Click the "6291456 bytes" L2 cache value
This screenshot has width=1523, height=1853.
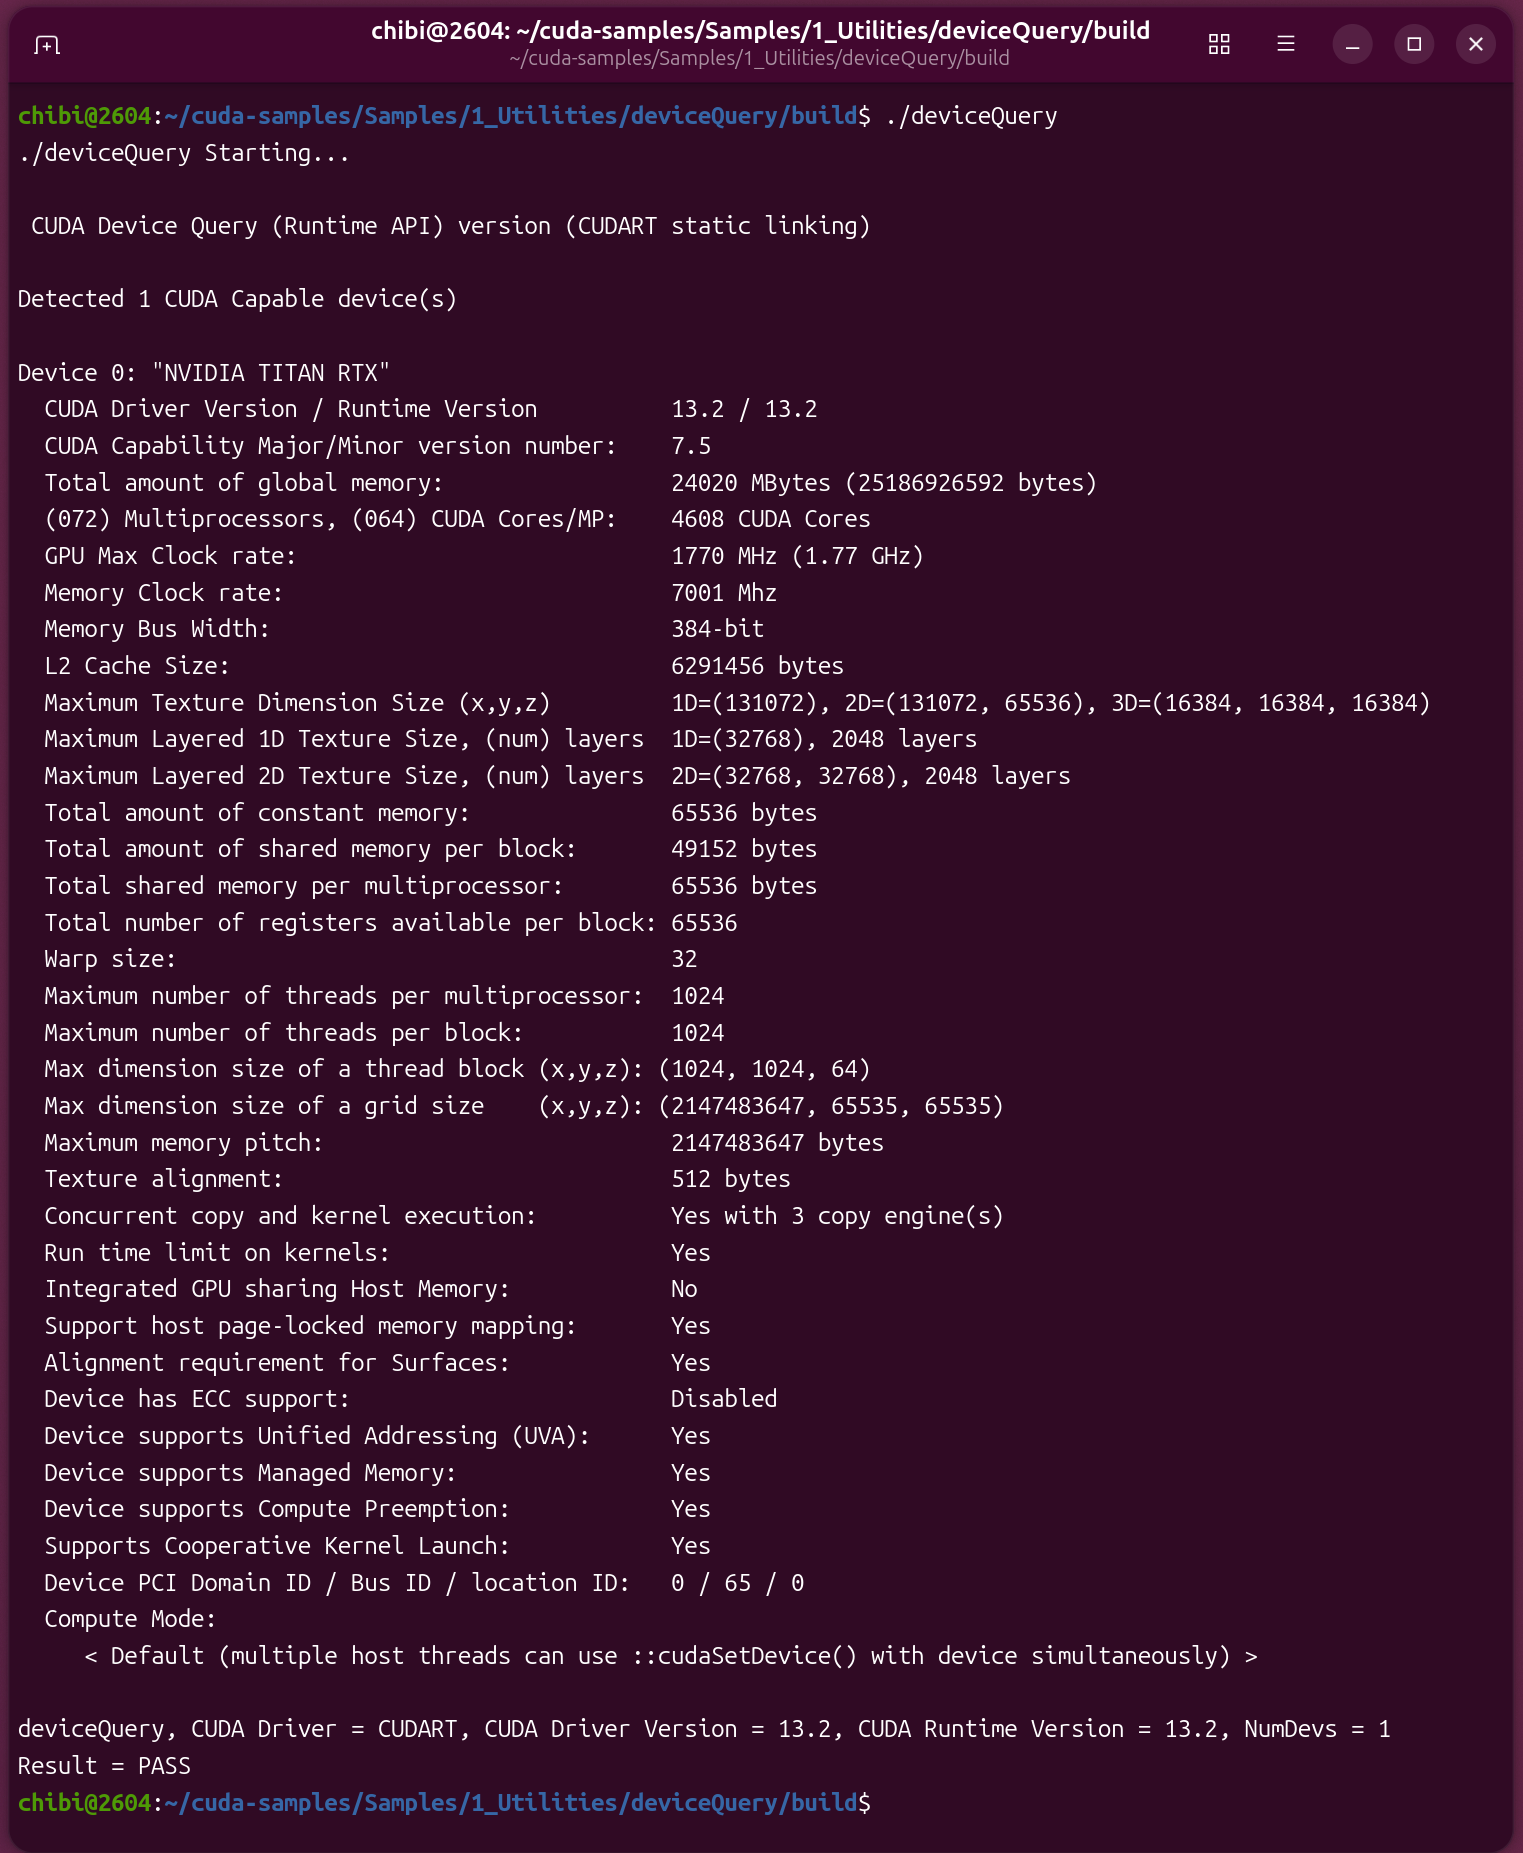tap(757, 666)
